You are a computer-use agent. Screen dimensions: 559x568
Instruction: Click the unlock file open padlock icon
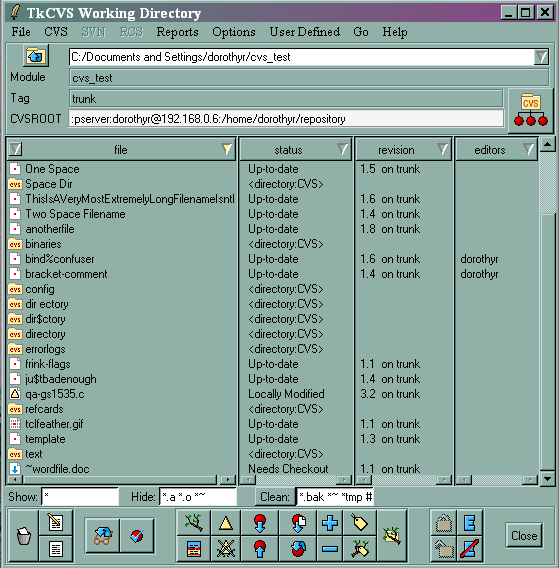[x=444, y=549]
